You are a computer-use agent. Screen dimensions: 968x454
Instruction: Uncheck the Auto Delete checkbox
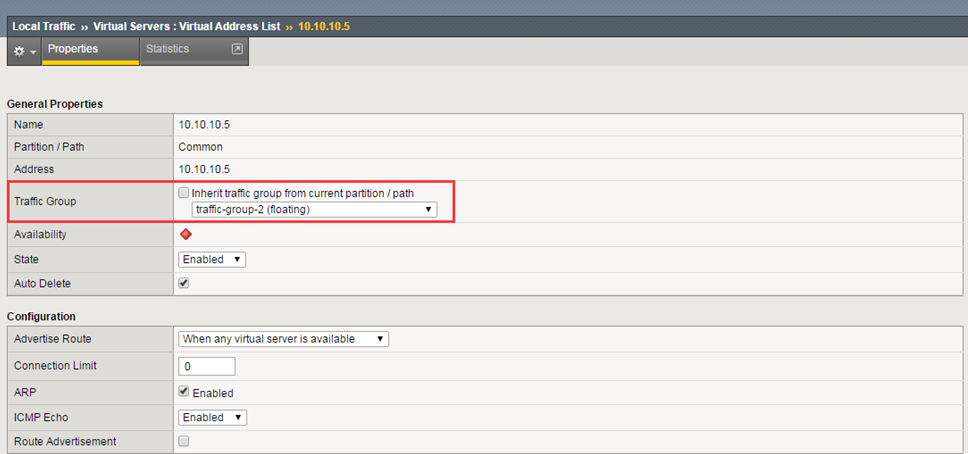[x=184, y=283]
